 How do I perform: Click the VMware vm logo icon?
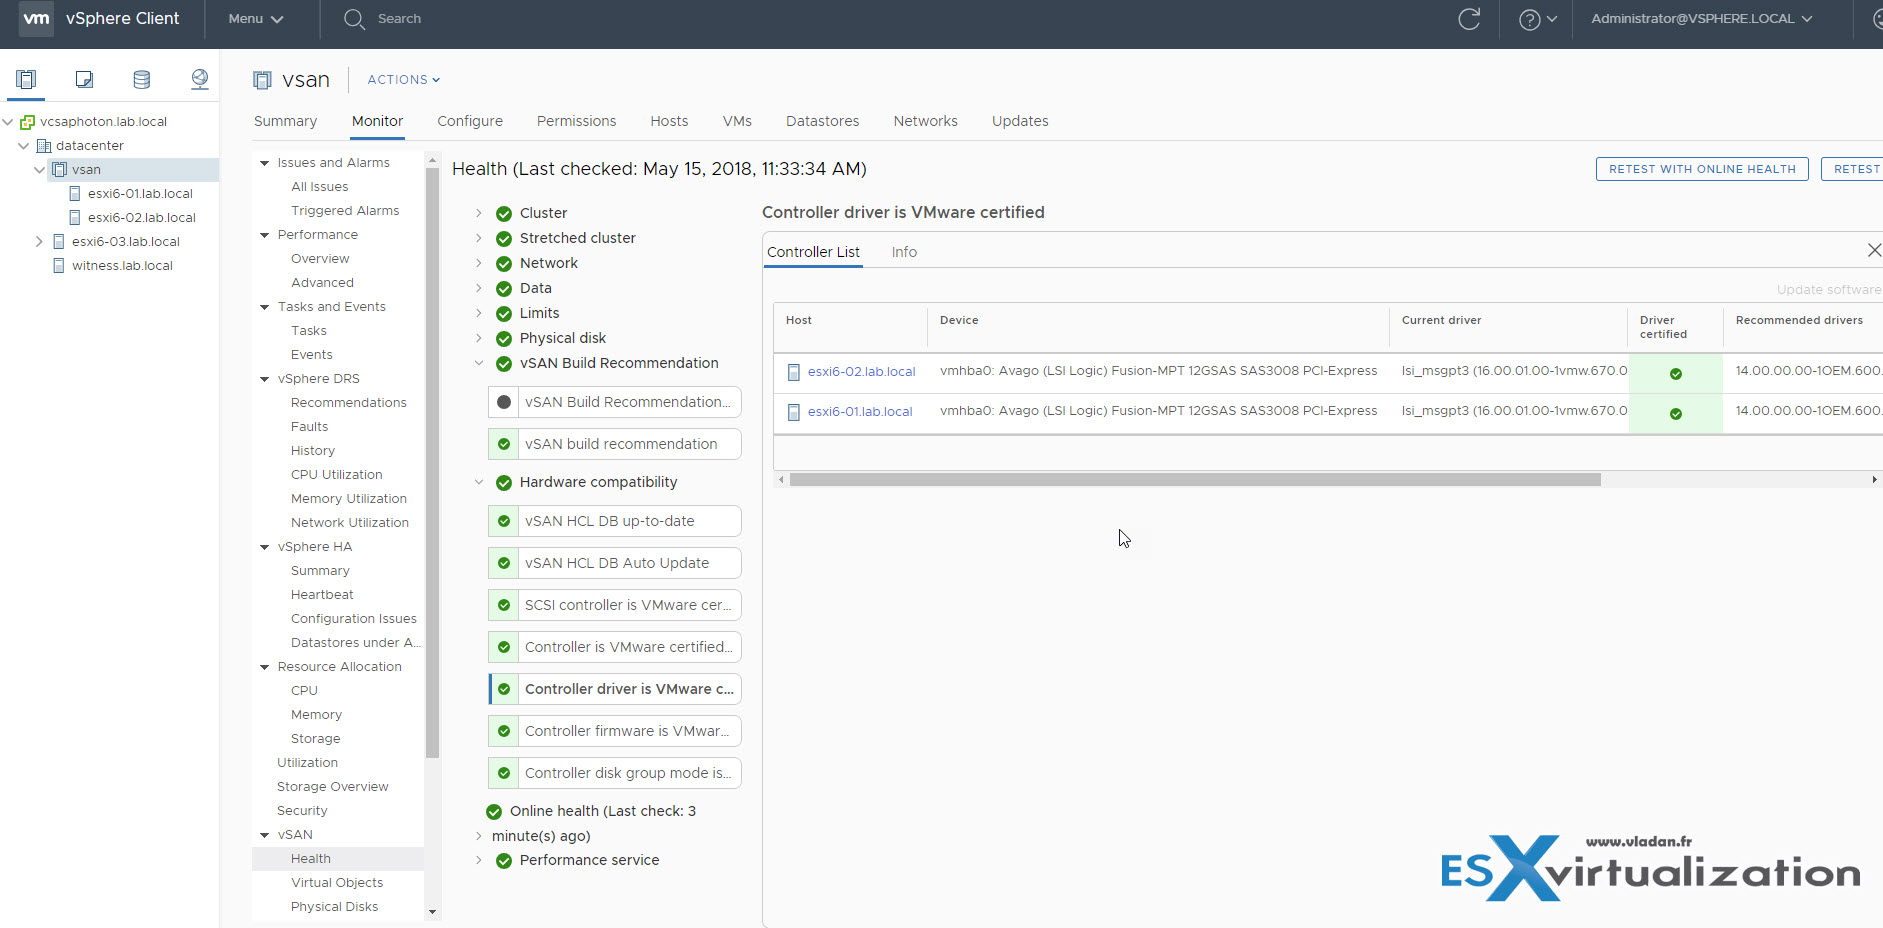click(36, 18)
